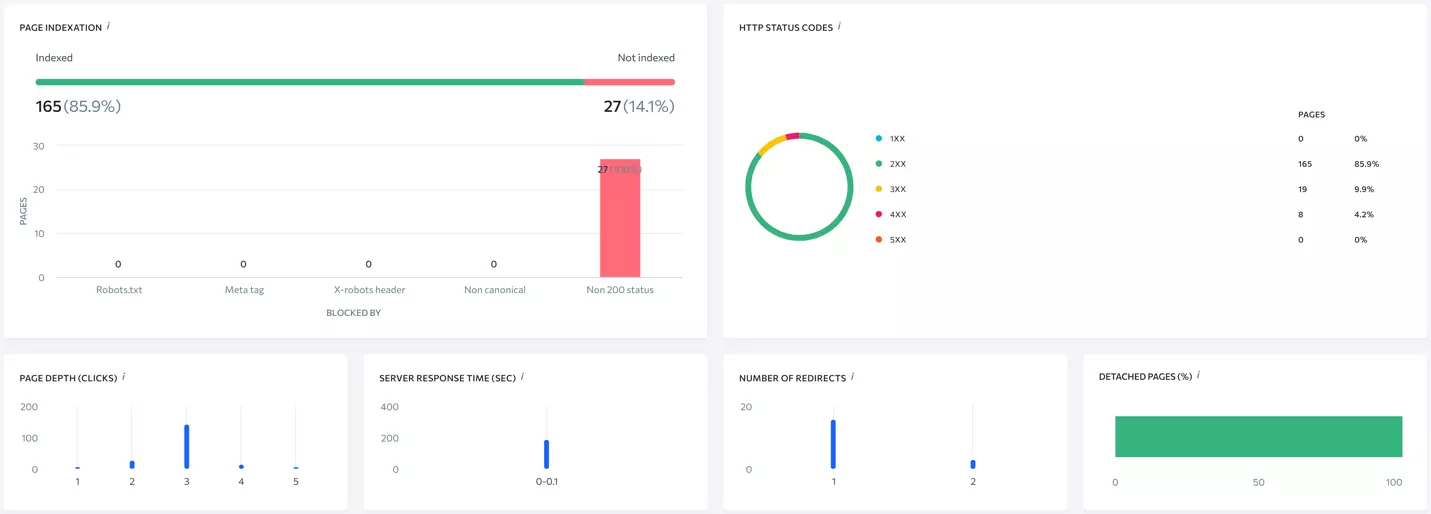
Task: Open the HTTP Status Codes info icon
Action: pyautogui.click(x=839, y=26)
